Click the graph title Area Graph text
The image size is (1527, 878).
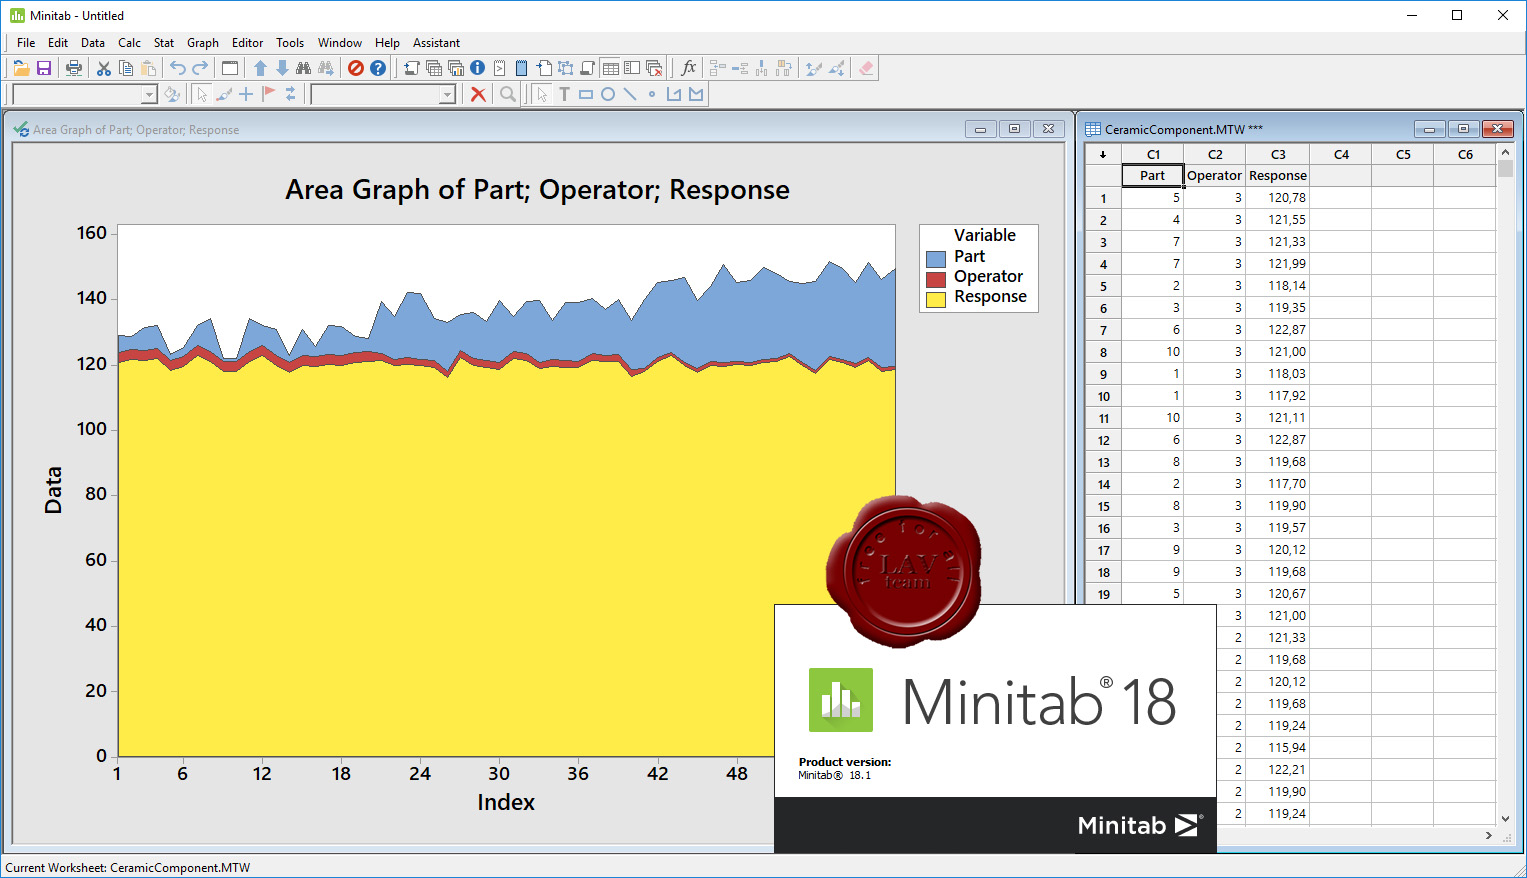click(x=538, y=190)
